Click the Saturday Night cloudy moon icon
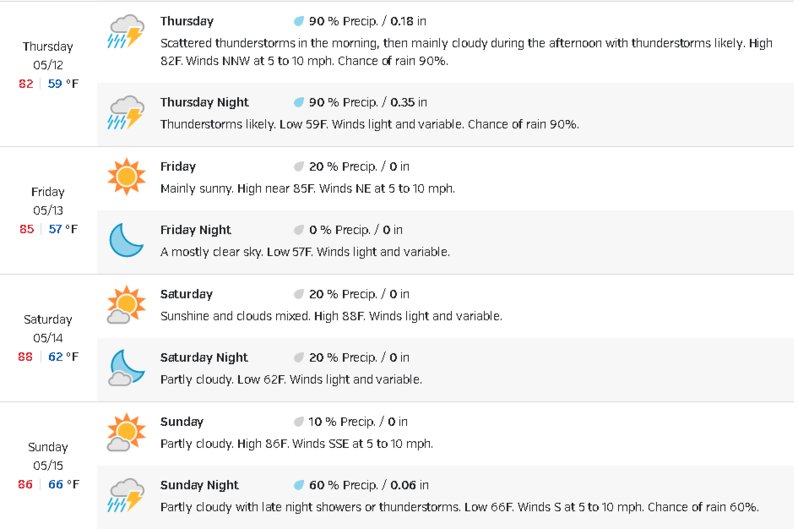This screenshot has width=798, height=529. click(x=126, y=368)
